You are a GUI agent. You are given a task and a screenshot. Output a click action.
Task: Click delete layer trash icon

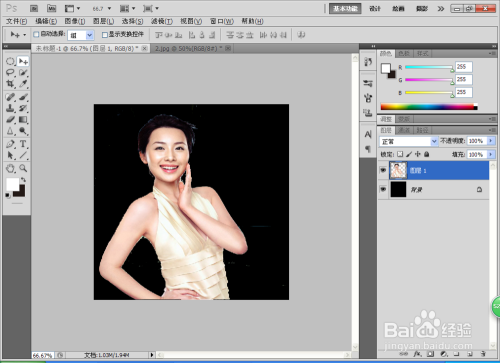click(483, 354)
